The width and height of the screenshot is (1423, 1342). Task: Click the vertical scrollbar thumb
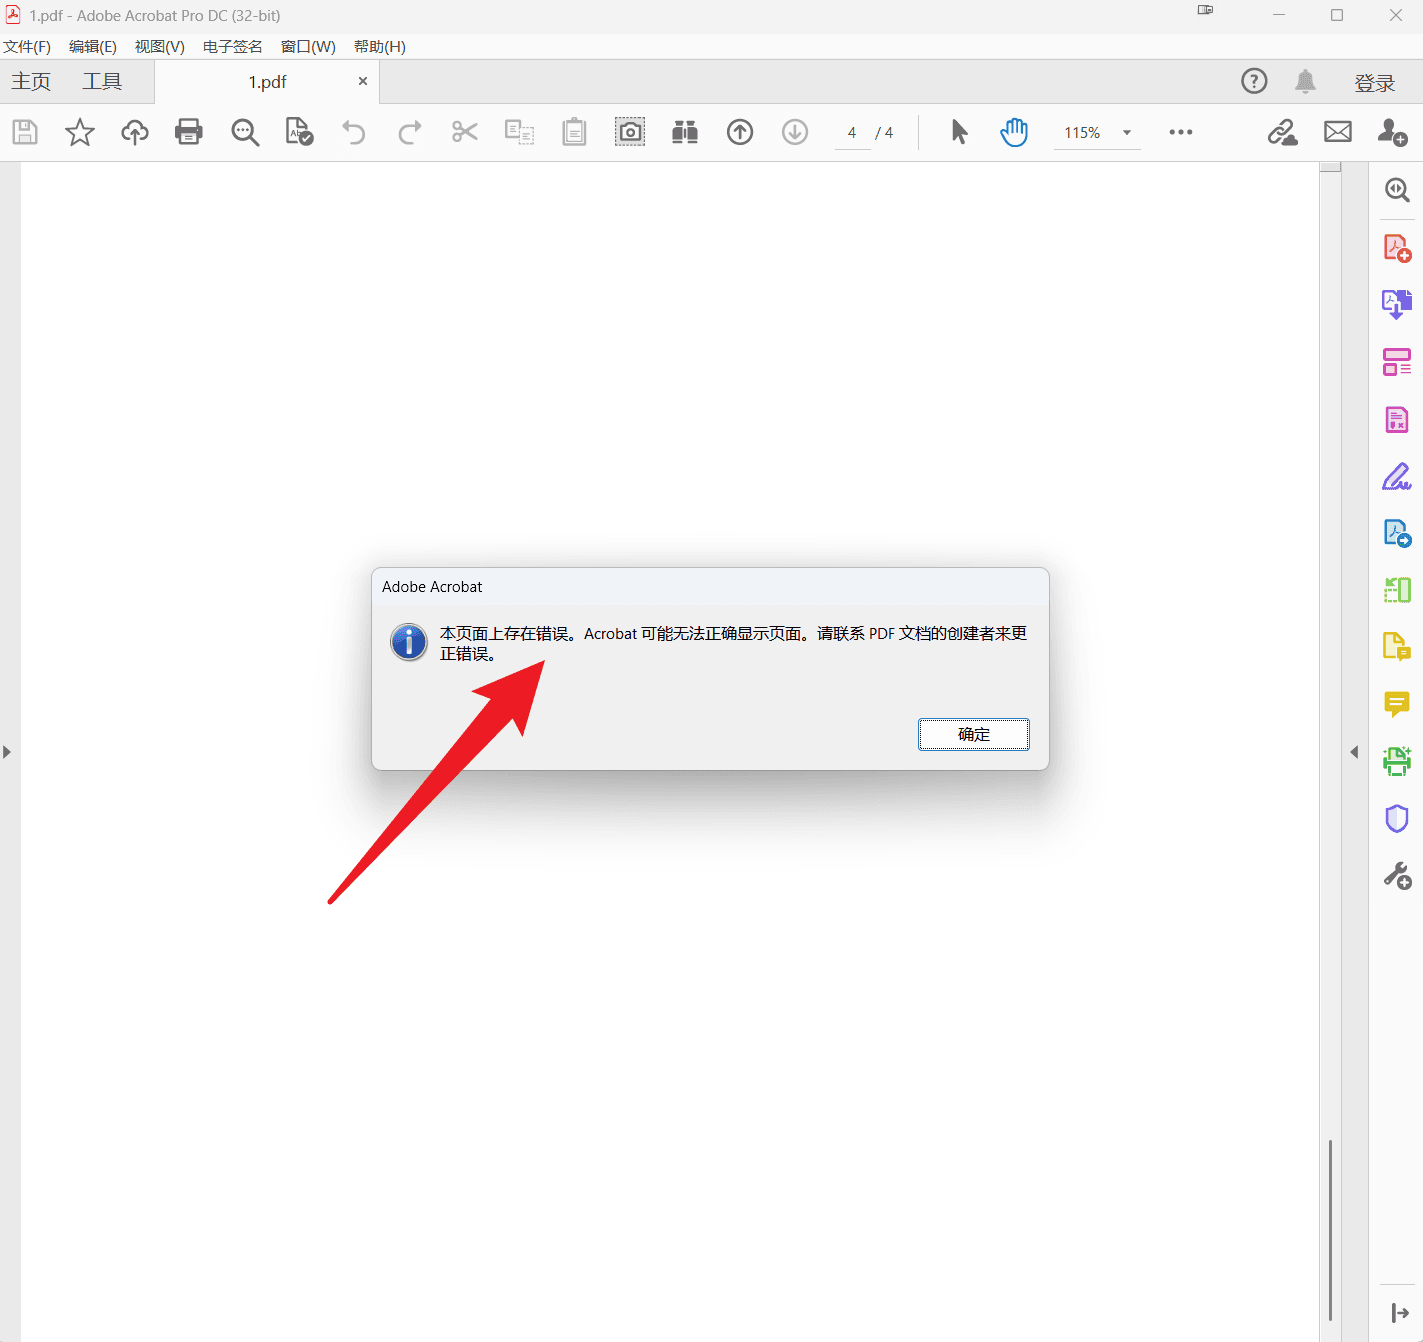coord(1330,1230)
